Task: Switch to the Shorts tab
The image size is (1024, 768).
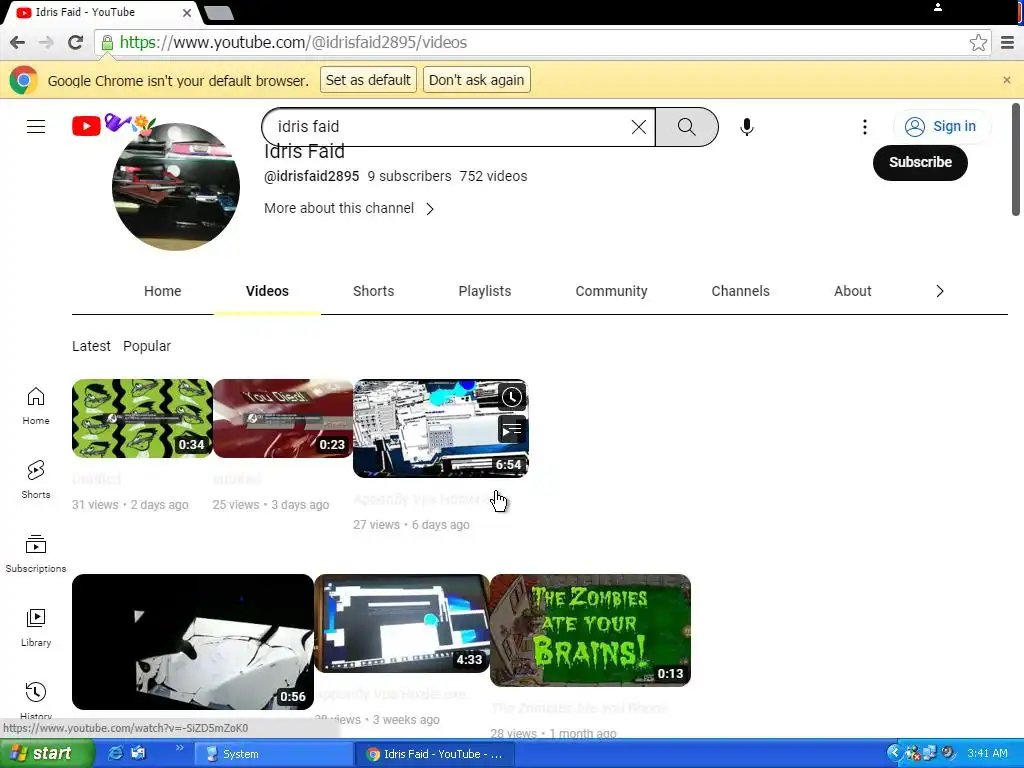Action: pos(374,291)
